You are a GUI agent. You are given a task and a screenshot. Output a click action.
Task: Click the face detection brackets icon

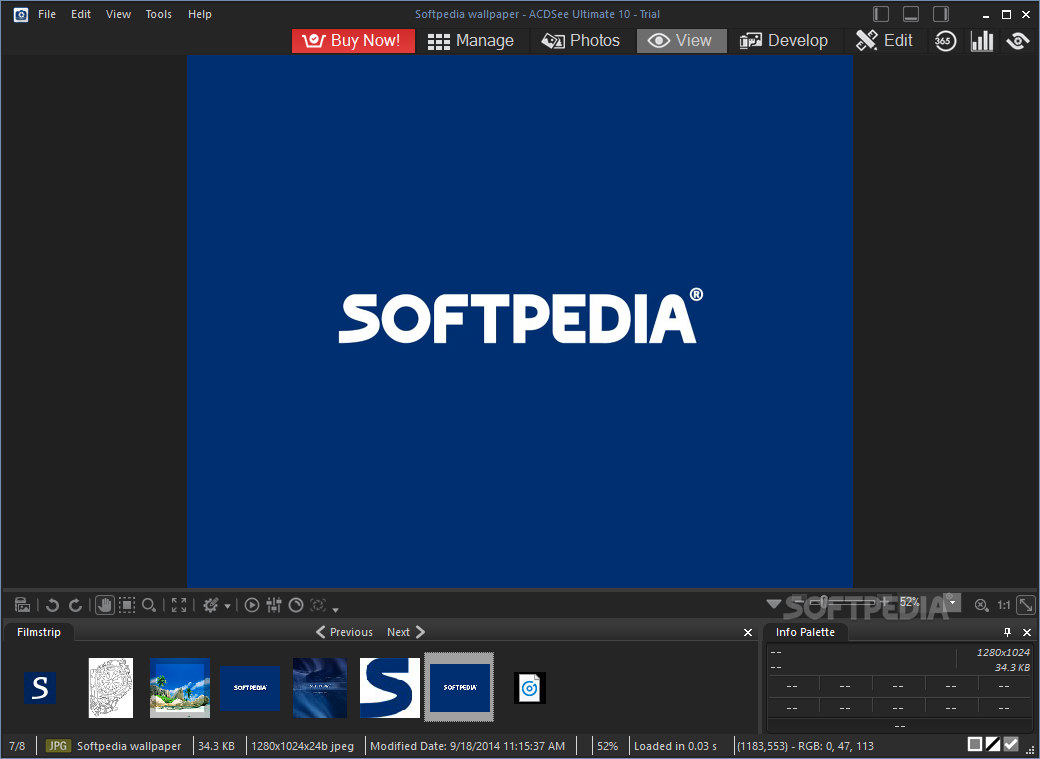(318, 605)
